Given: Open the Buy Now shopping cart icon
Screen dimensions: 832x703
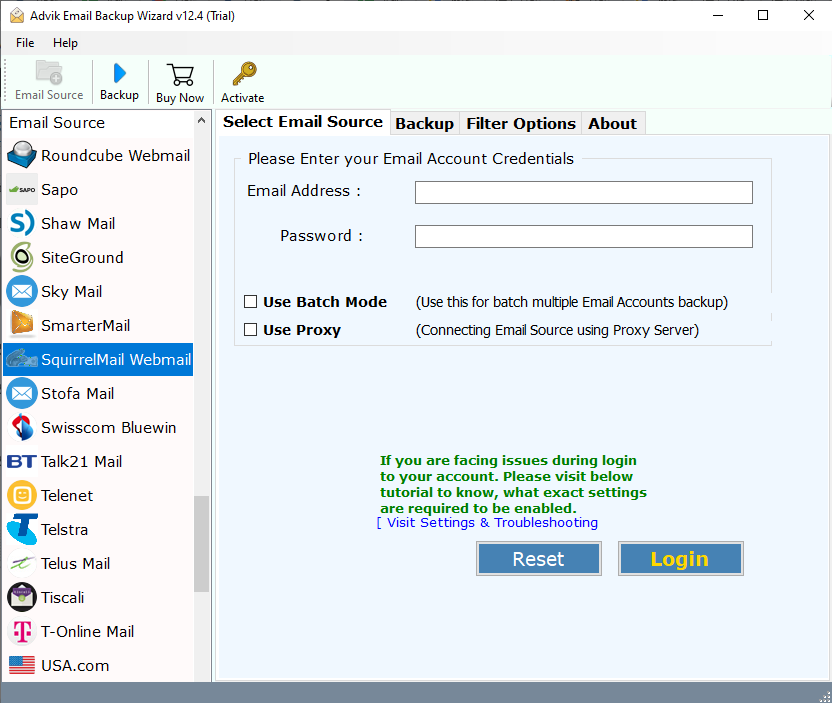Looking at the screenshot, I should pyautogui.click(x=180, y=75).
